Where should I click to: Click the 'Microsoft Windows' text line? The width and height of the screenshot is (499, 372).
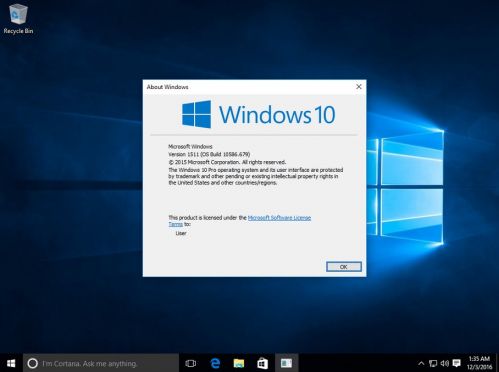(190, 147)
